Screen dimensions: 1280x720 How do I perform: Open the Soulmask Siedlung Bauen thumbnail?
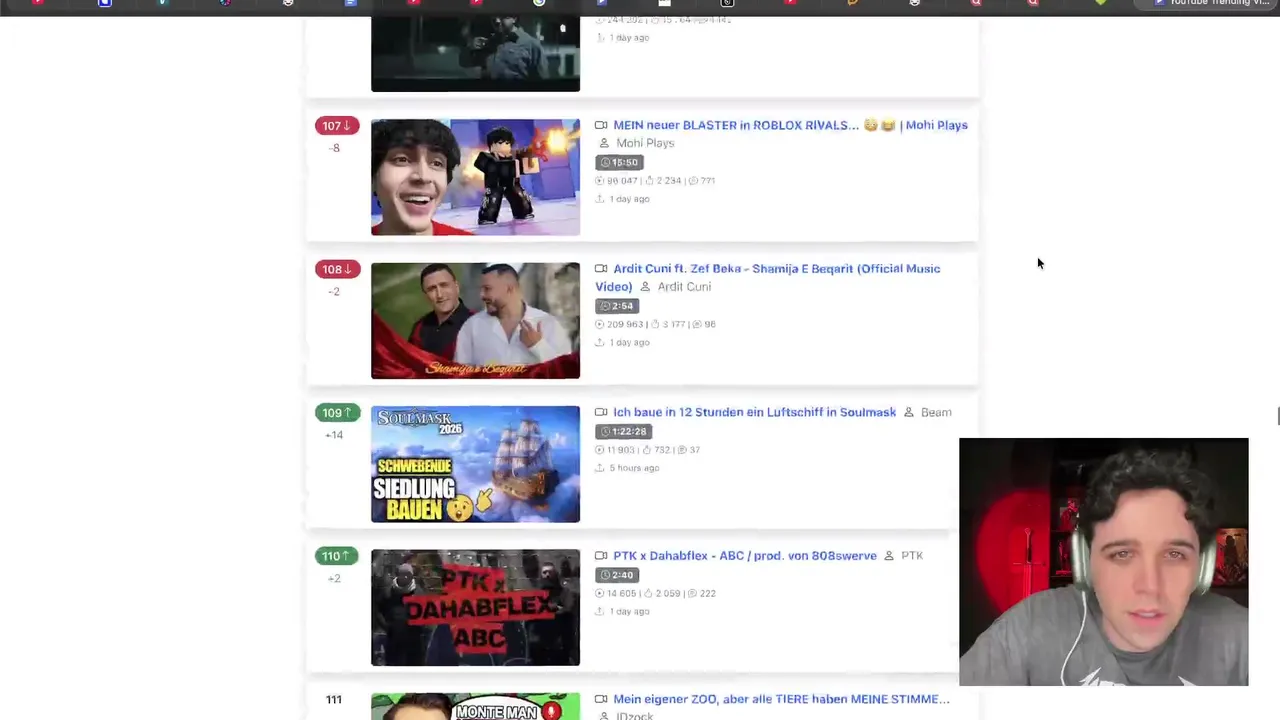pos(475,464)
